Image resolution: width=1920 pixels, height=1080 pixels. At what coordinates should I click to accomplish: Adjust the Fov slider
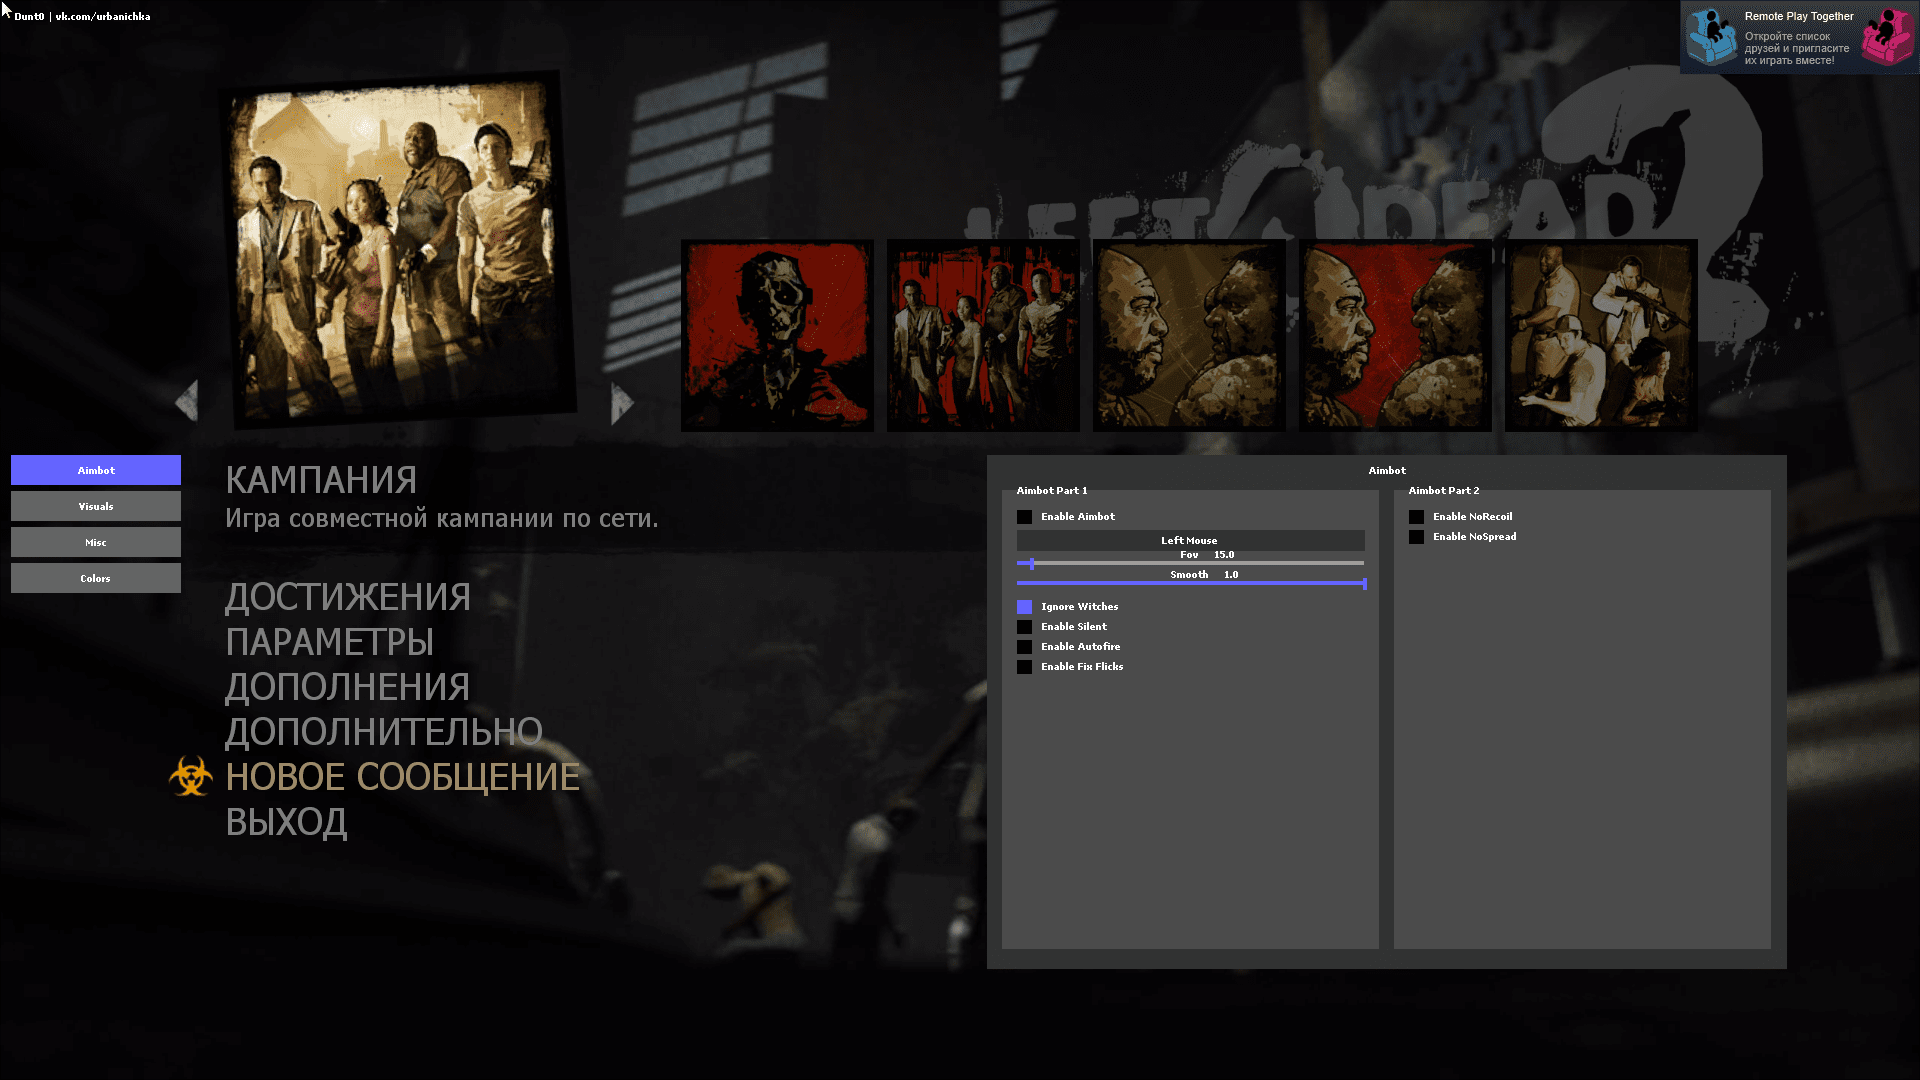[1190, 563]
